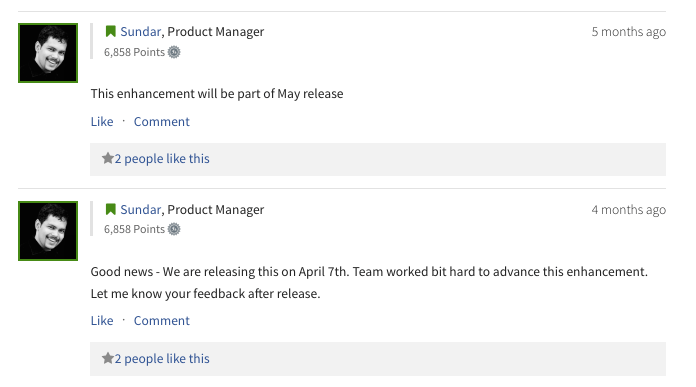View people who like the May release post

tap(162, 159)
